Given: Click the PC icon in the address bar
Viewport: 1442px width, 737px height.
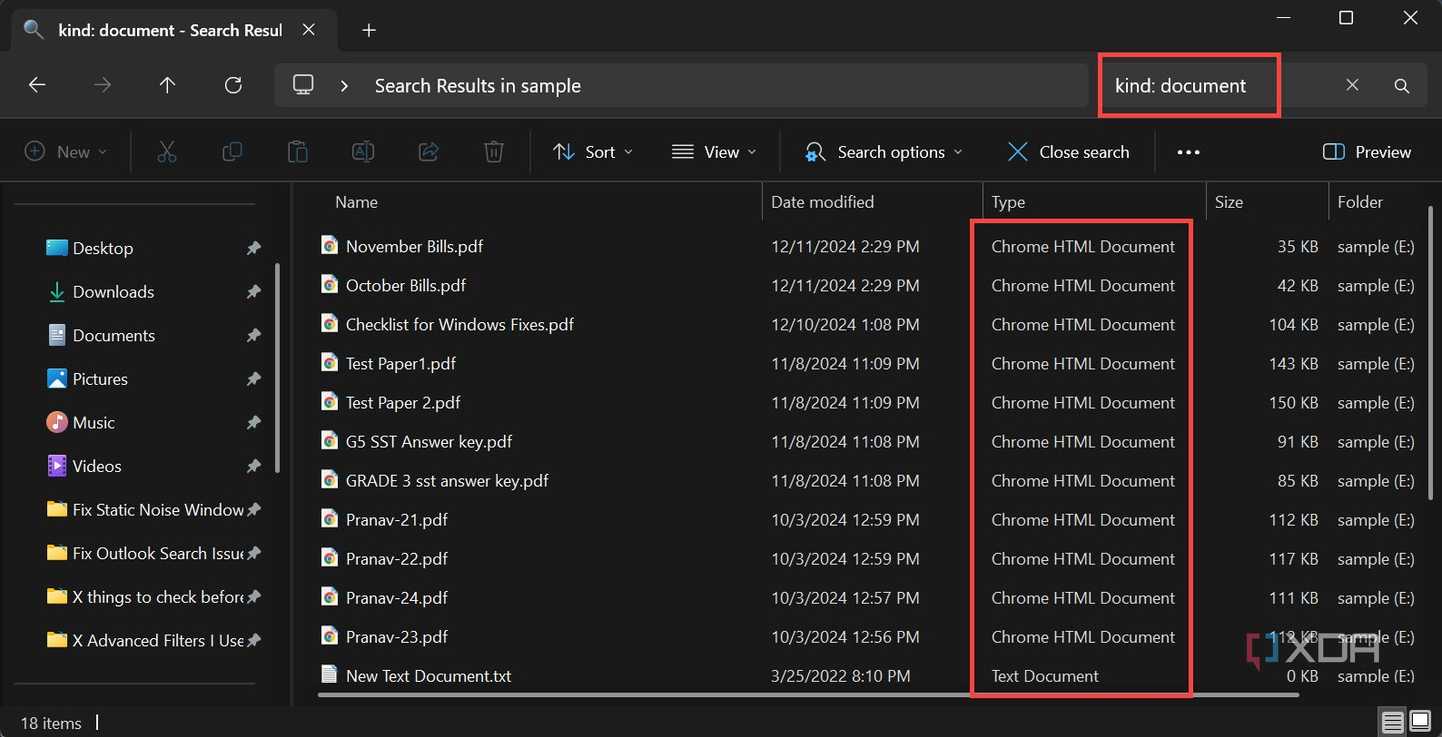Looking at the screenshot, I should pos(303,85).
